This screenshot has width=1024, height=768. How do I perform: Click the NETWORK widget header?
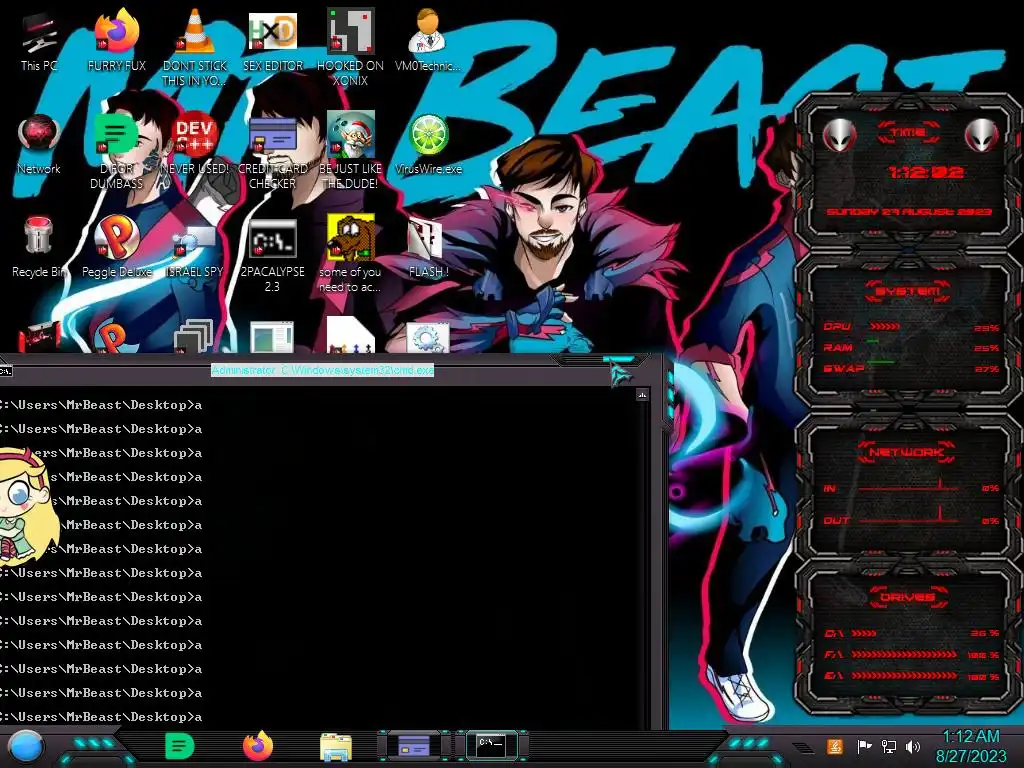[x=906, y=452]
